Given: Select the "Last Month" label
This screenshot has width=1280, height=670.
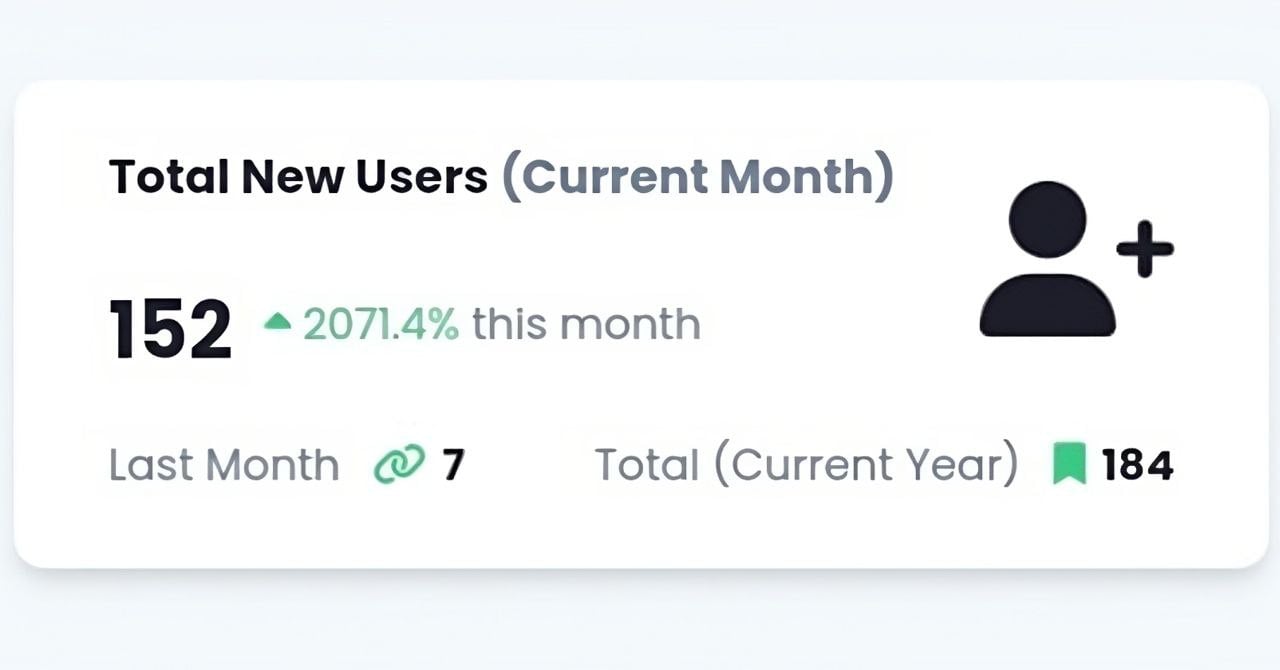Looking at the screenshot, I should coord(224,466).
